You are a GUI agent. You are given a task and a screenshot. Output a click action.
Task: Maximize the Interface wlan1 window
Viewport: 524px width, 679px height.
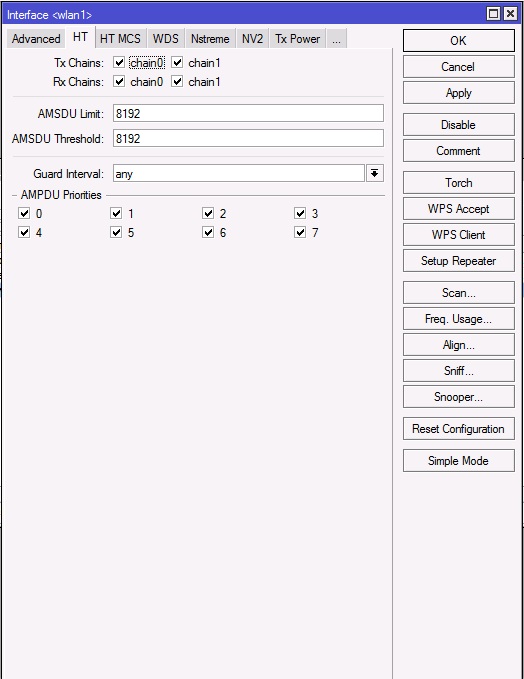493,14
